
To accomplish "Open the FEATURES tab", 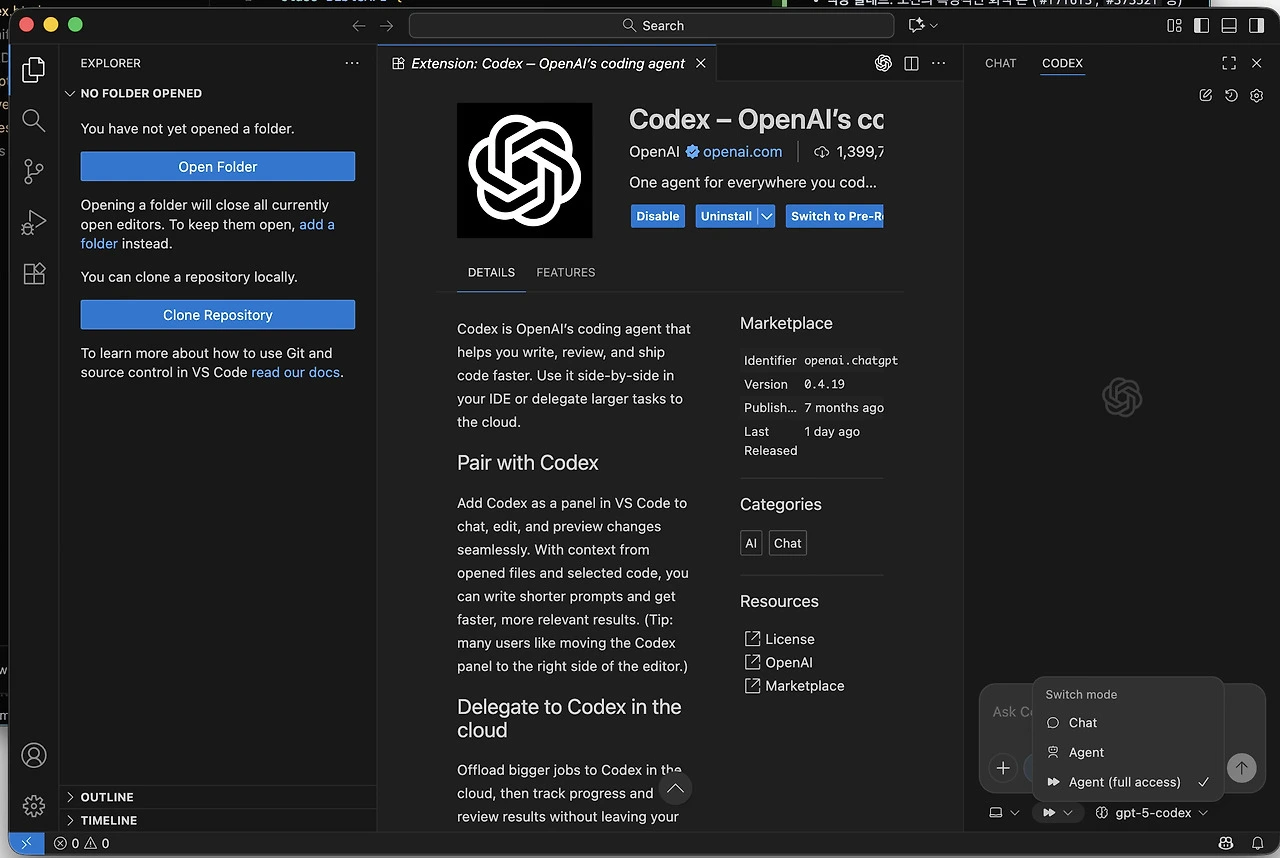I will pos(566,272).
